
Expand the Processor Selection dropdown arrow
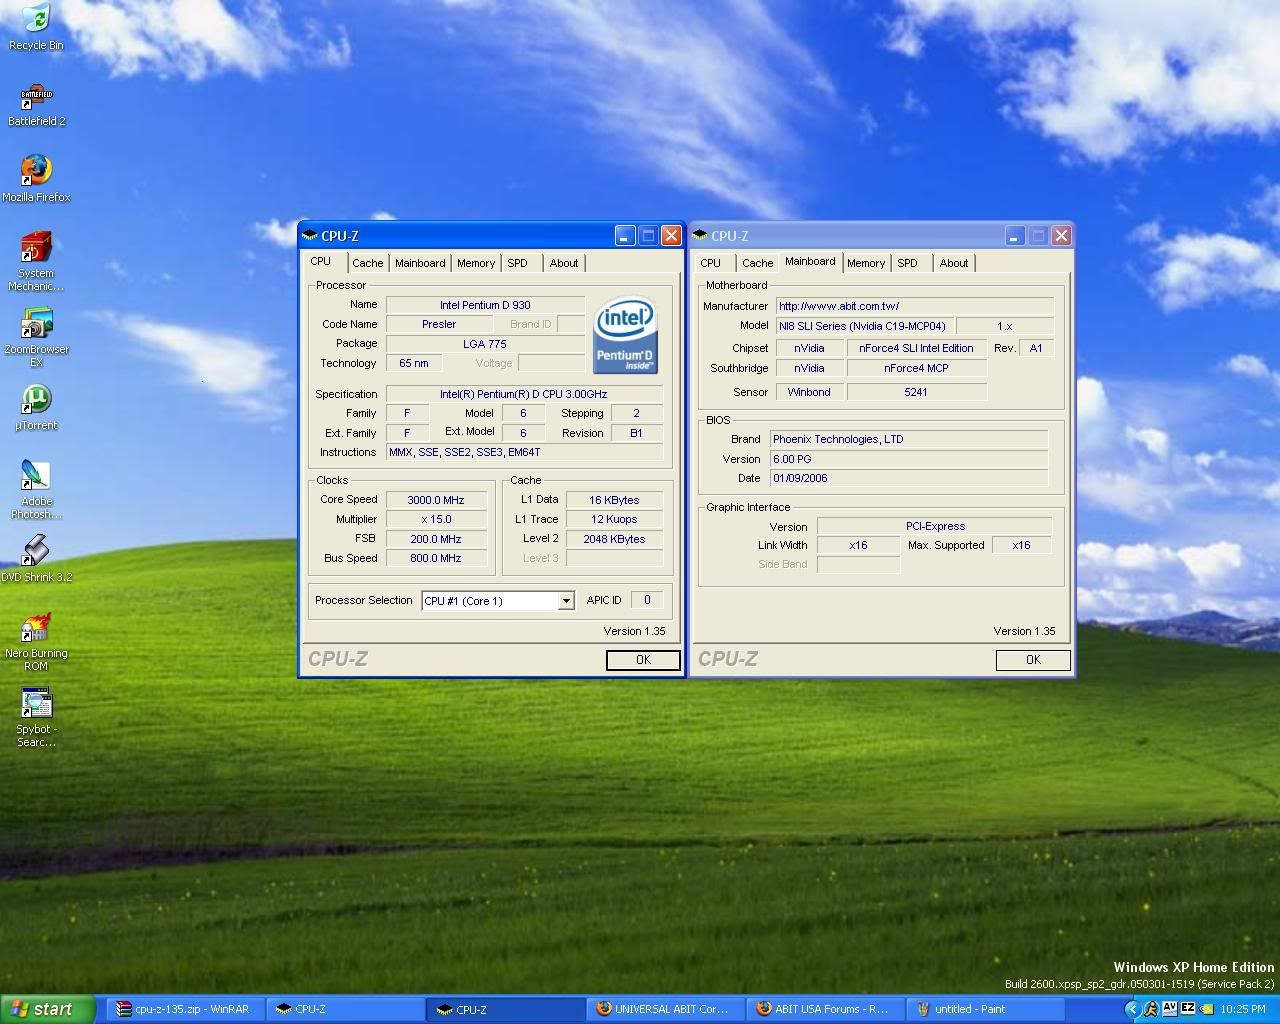coord(566,601)
